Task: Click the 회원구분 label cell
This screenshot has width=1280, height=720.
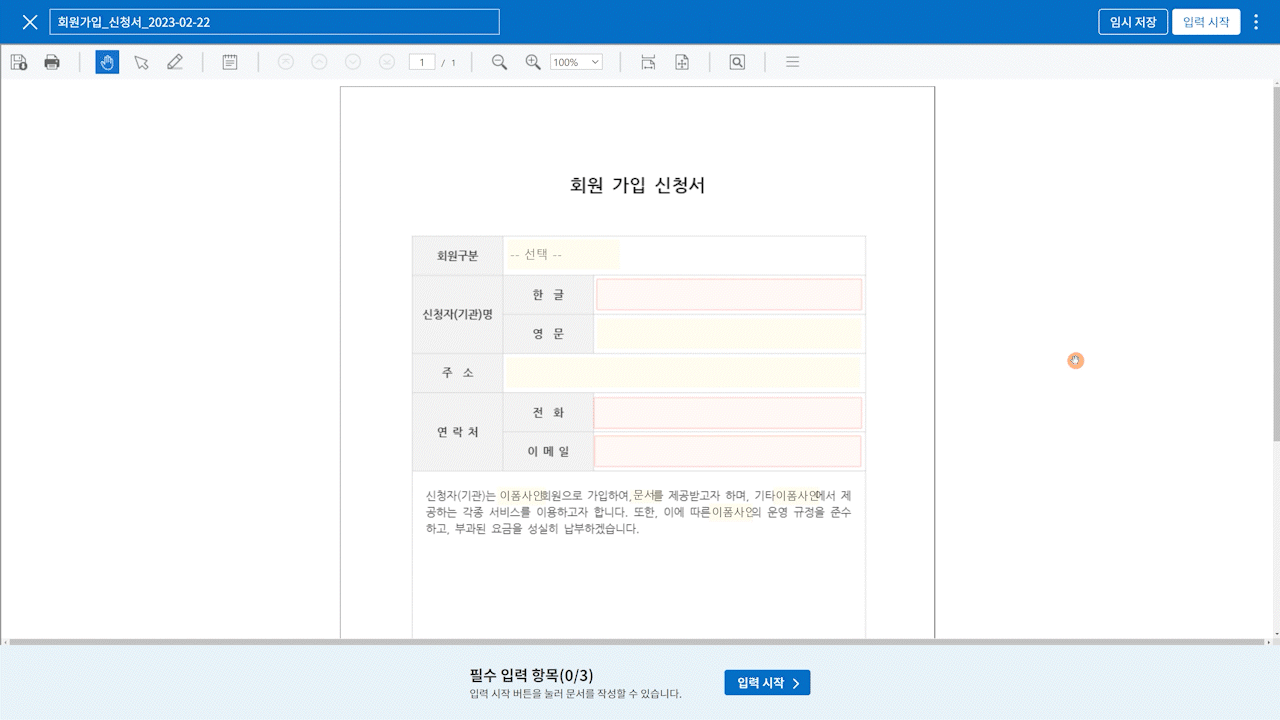Action: tap(458, 255)
